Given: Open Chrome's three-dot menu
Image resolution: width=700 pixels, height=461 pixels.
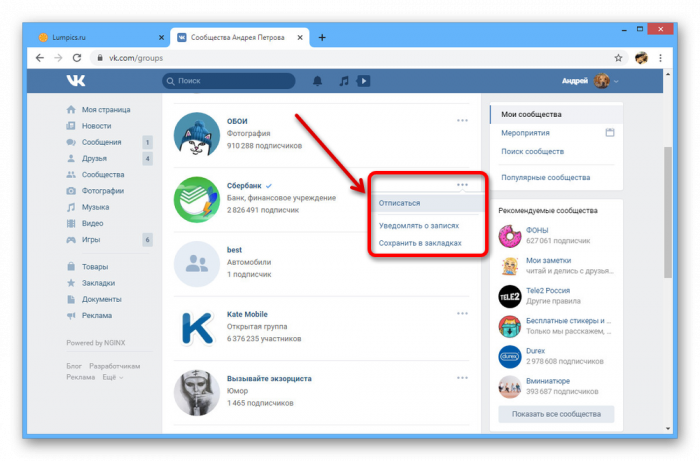Looking at the screenshot, I should click(662, 58).
